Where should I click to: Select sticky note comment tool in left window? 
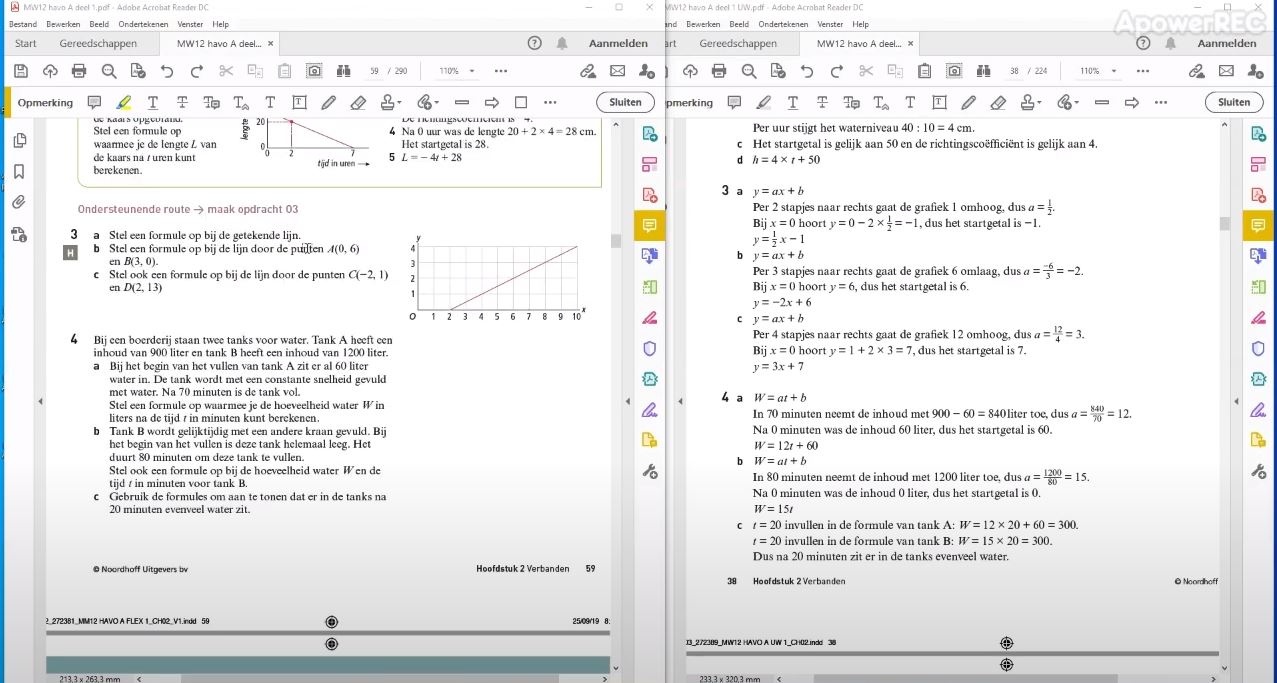(95, 102)
